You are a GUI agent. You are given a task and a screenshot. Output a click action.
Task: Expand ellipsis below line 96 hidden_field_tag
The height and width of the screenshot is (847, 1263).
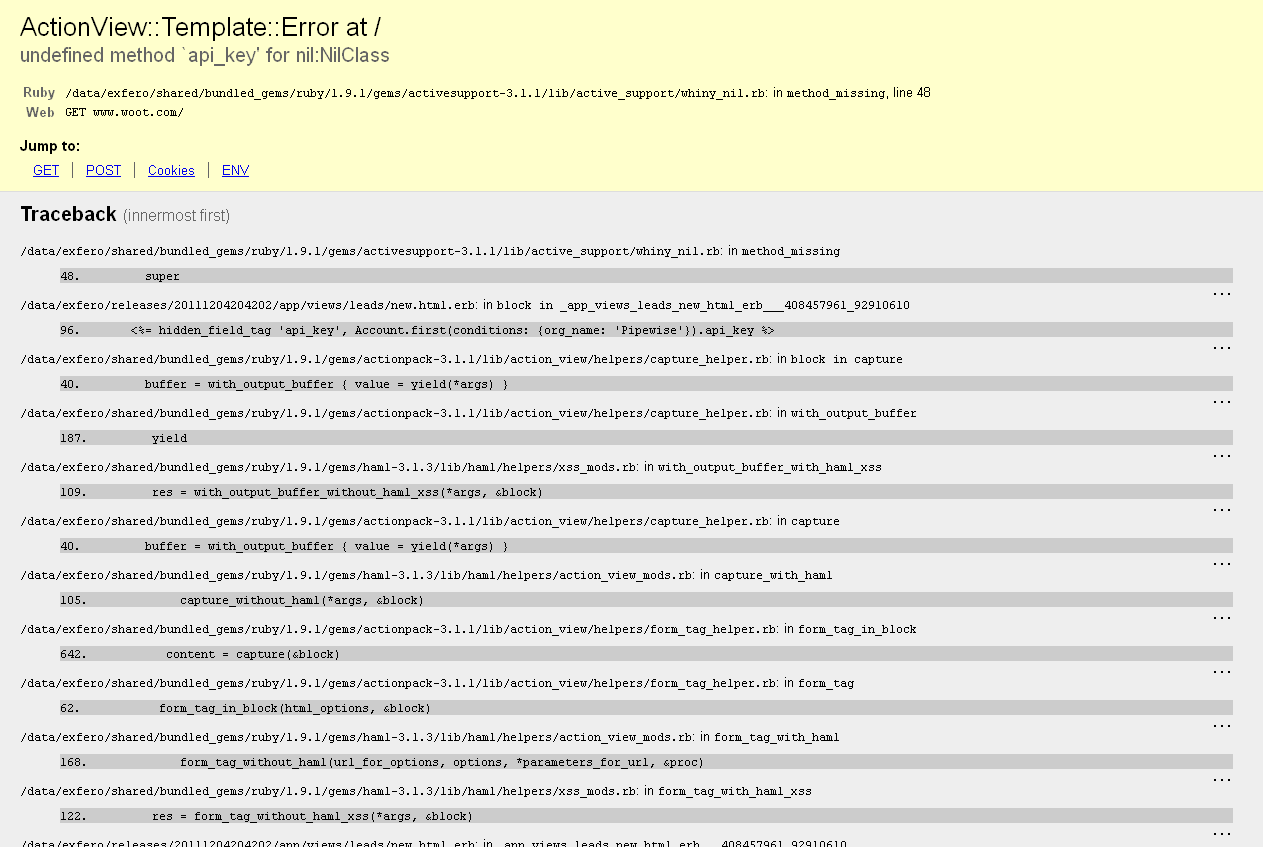point(1221,349)
